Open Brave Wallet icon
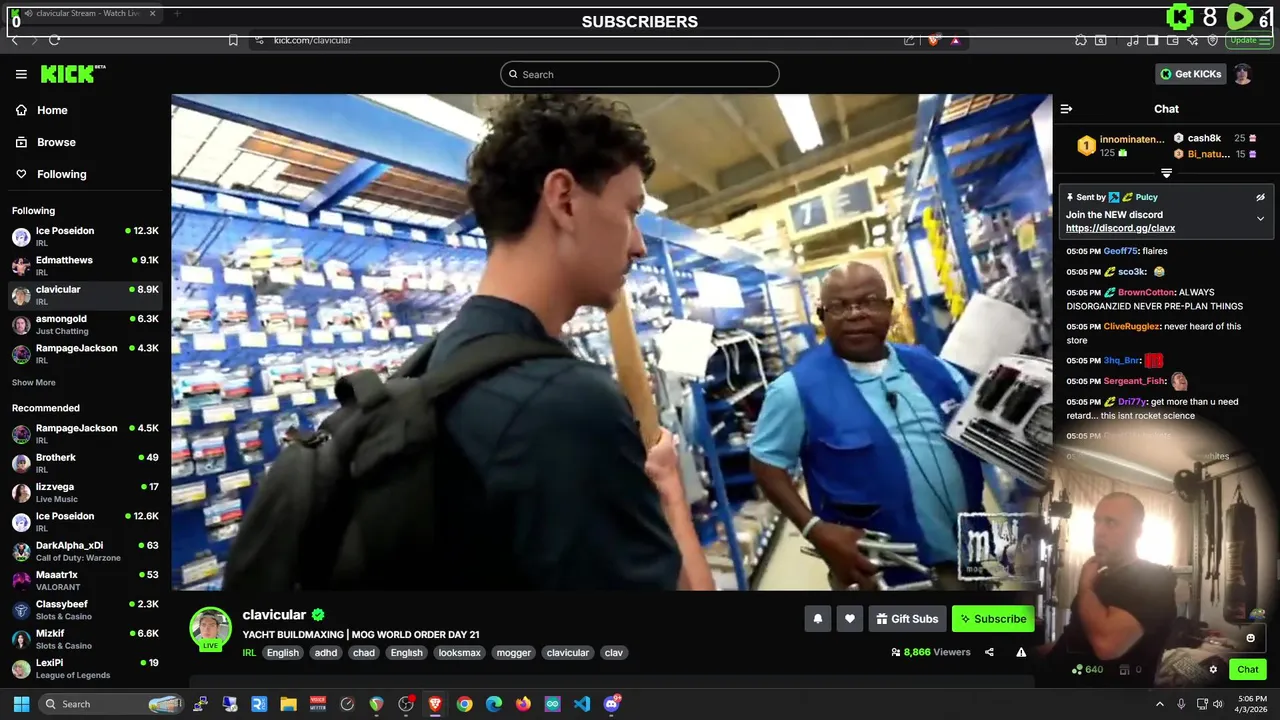The image size is (1280, 720). click(1173, 40)
